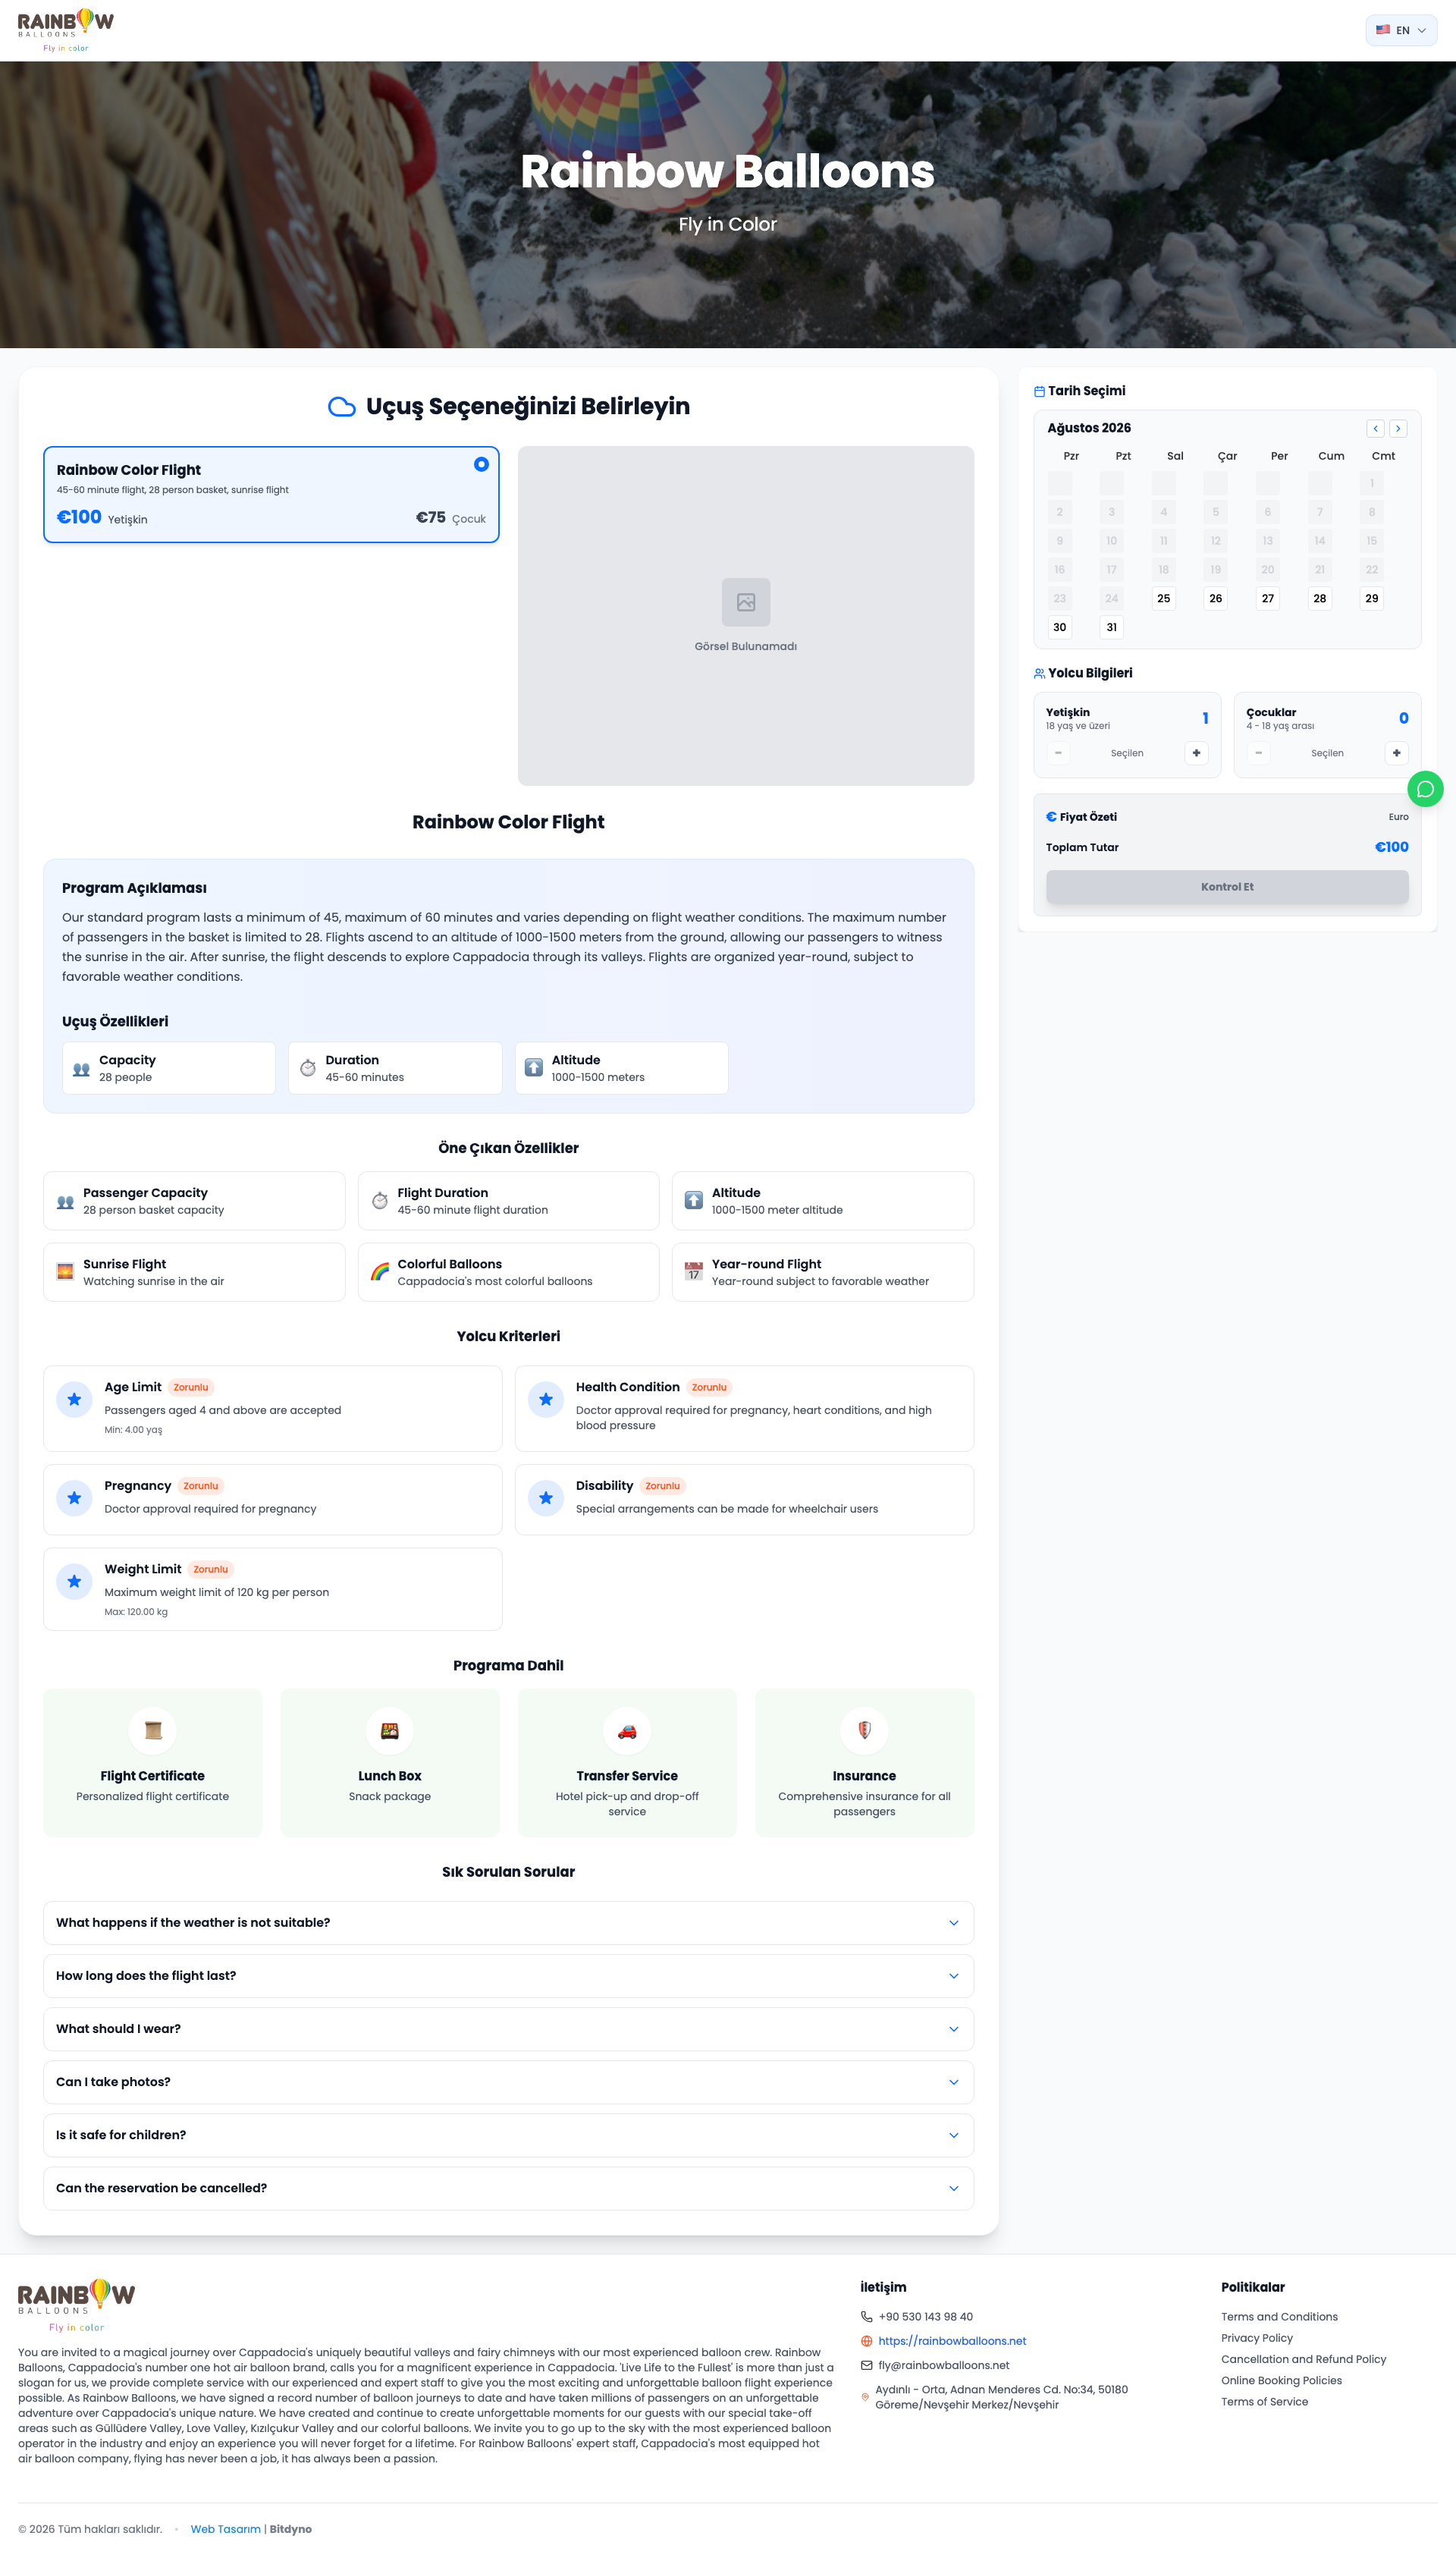
Task: Click the cloud icon beside Uçuş Seçeneğinizi Belirleyin
Action: pyautogui.click(x=342, y=406)
